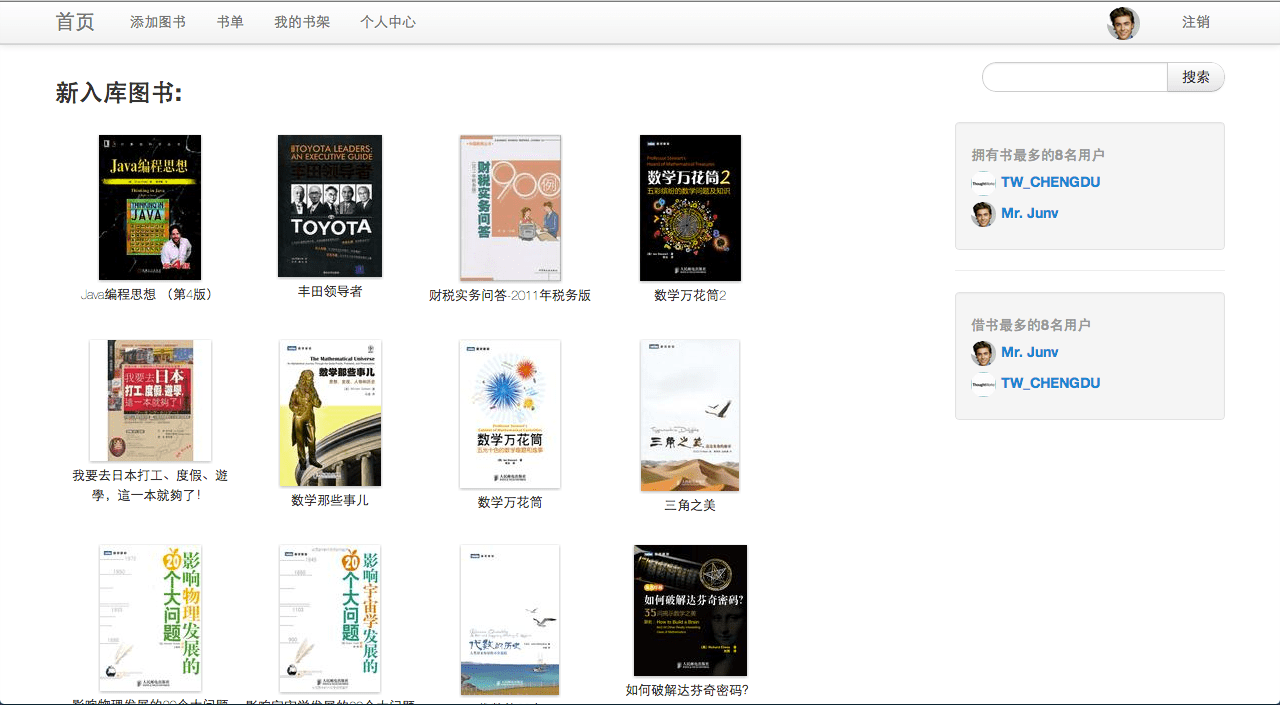
Task: Click Mr. Junv avatar in 借书最多 panel
Action: pyautogui.click(x=983, y=353)
